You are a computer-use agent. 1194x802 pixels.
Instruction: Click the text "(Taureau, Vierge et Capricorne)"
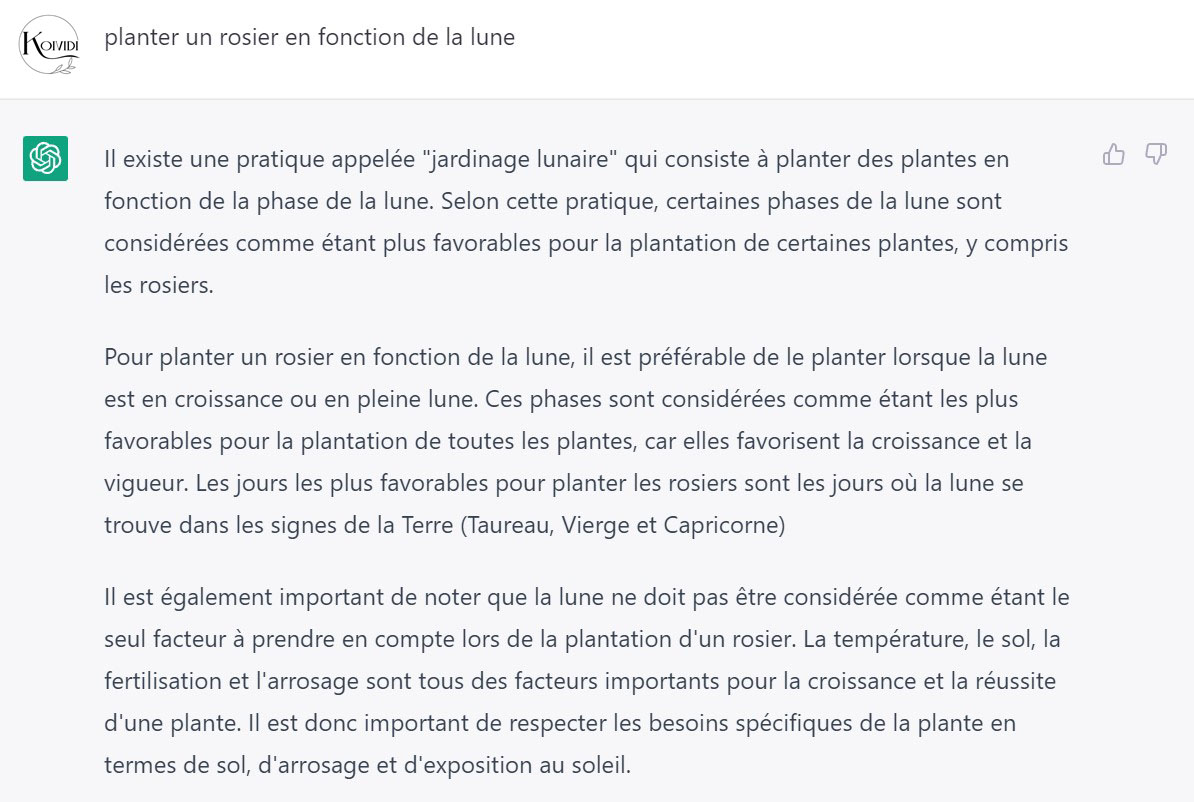click(622, 525)
